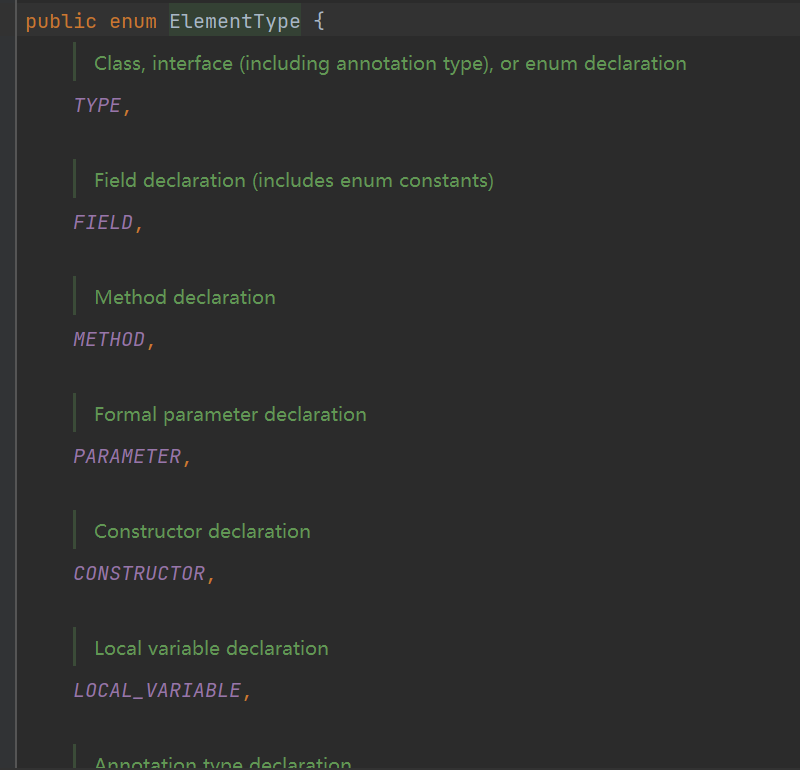
Task: Click the Formal parameter declaration comment
Action: point(230,415)
